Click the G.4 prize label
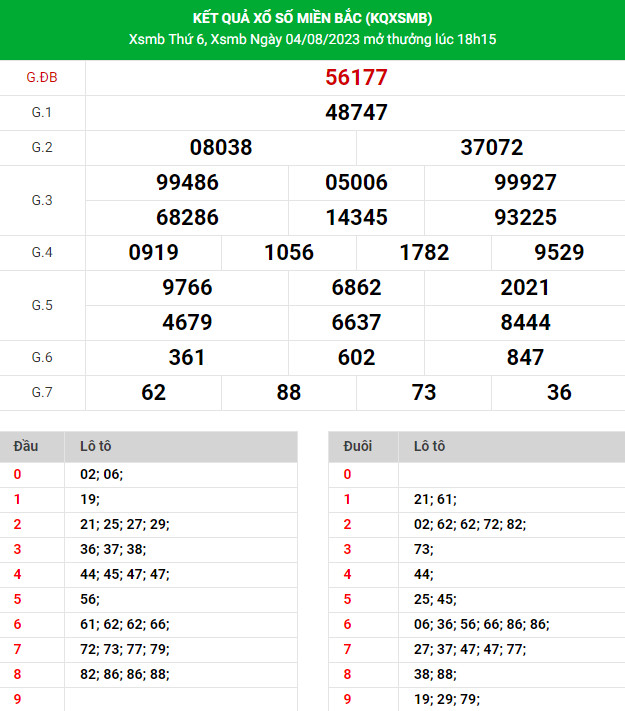 point(42,252)
